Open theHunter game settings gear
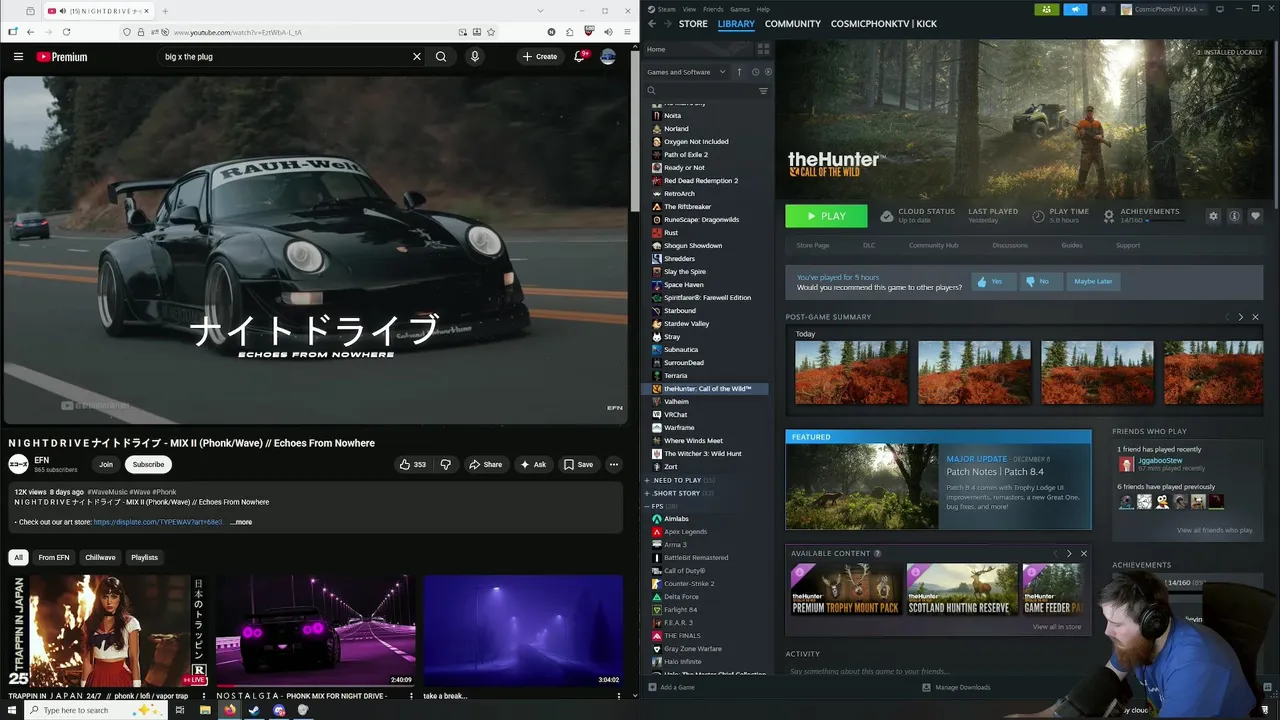The width and height of the screenshot is (1280, 720). point(1213,216)
